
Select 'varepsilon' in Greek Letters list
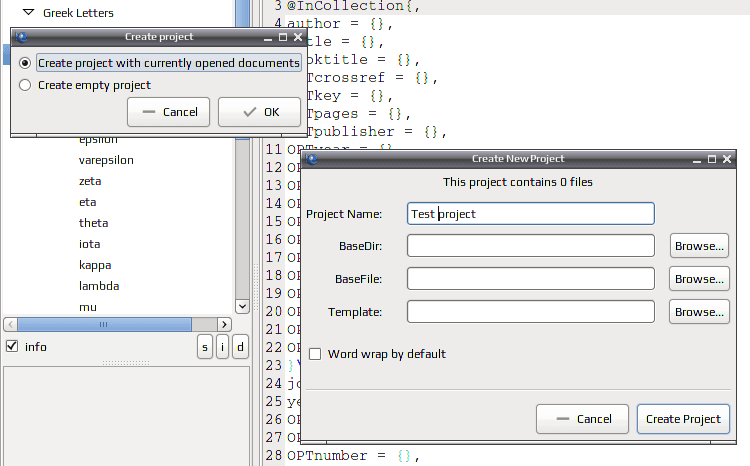(x=106, y=160)
